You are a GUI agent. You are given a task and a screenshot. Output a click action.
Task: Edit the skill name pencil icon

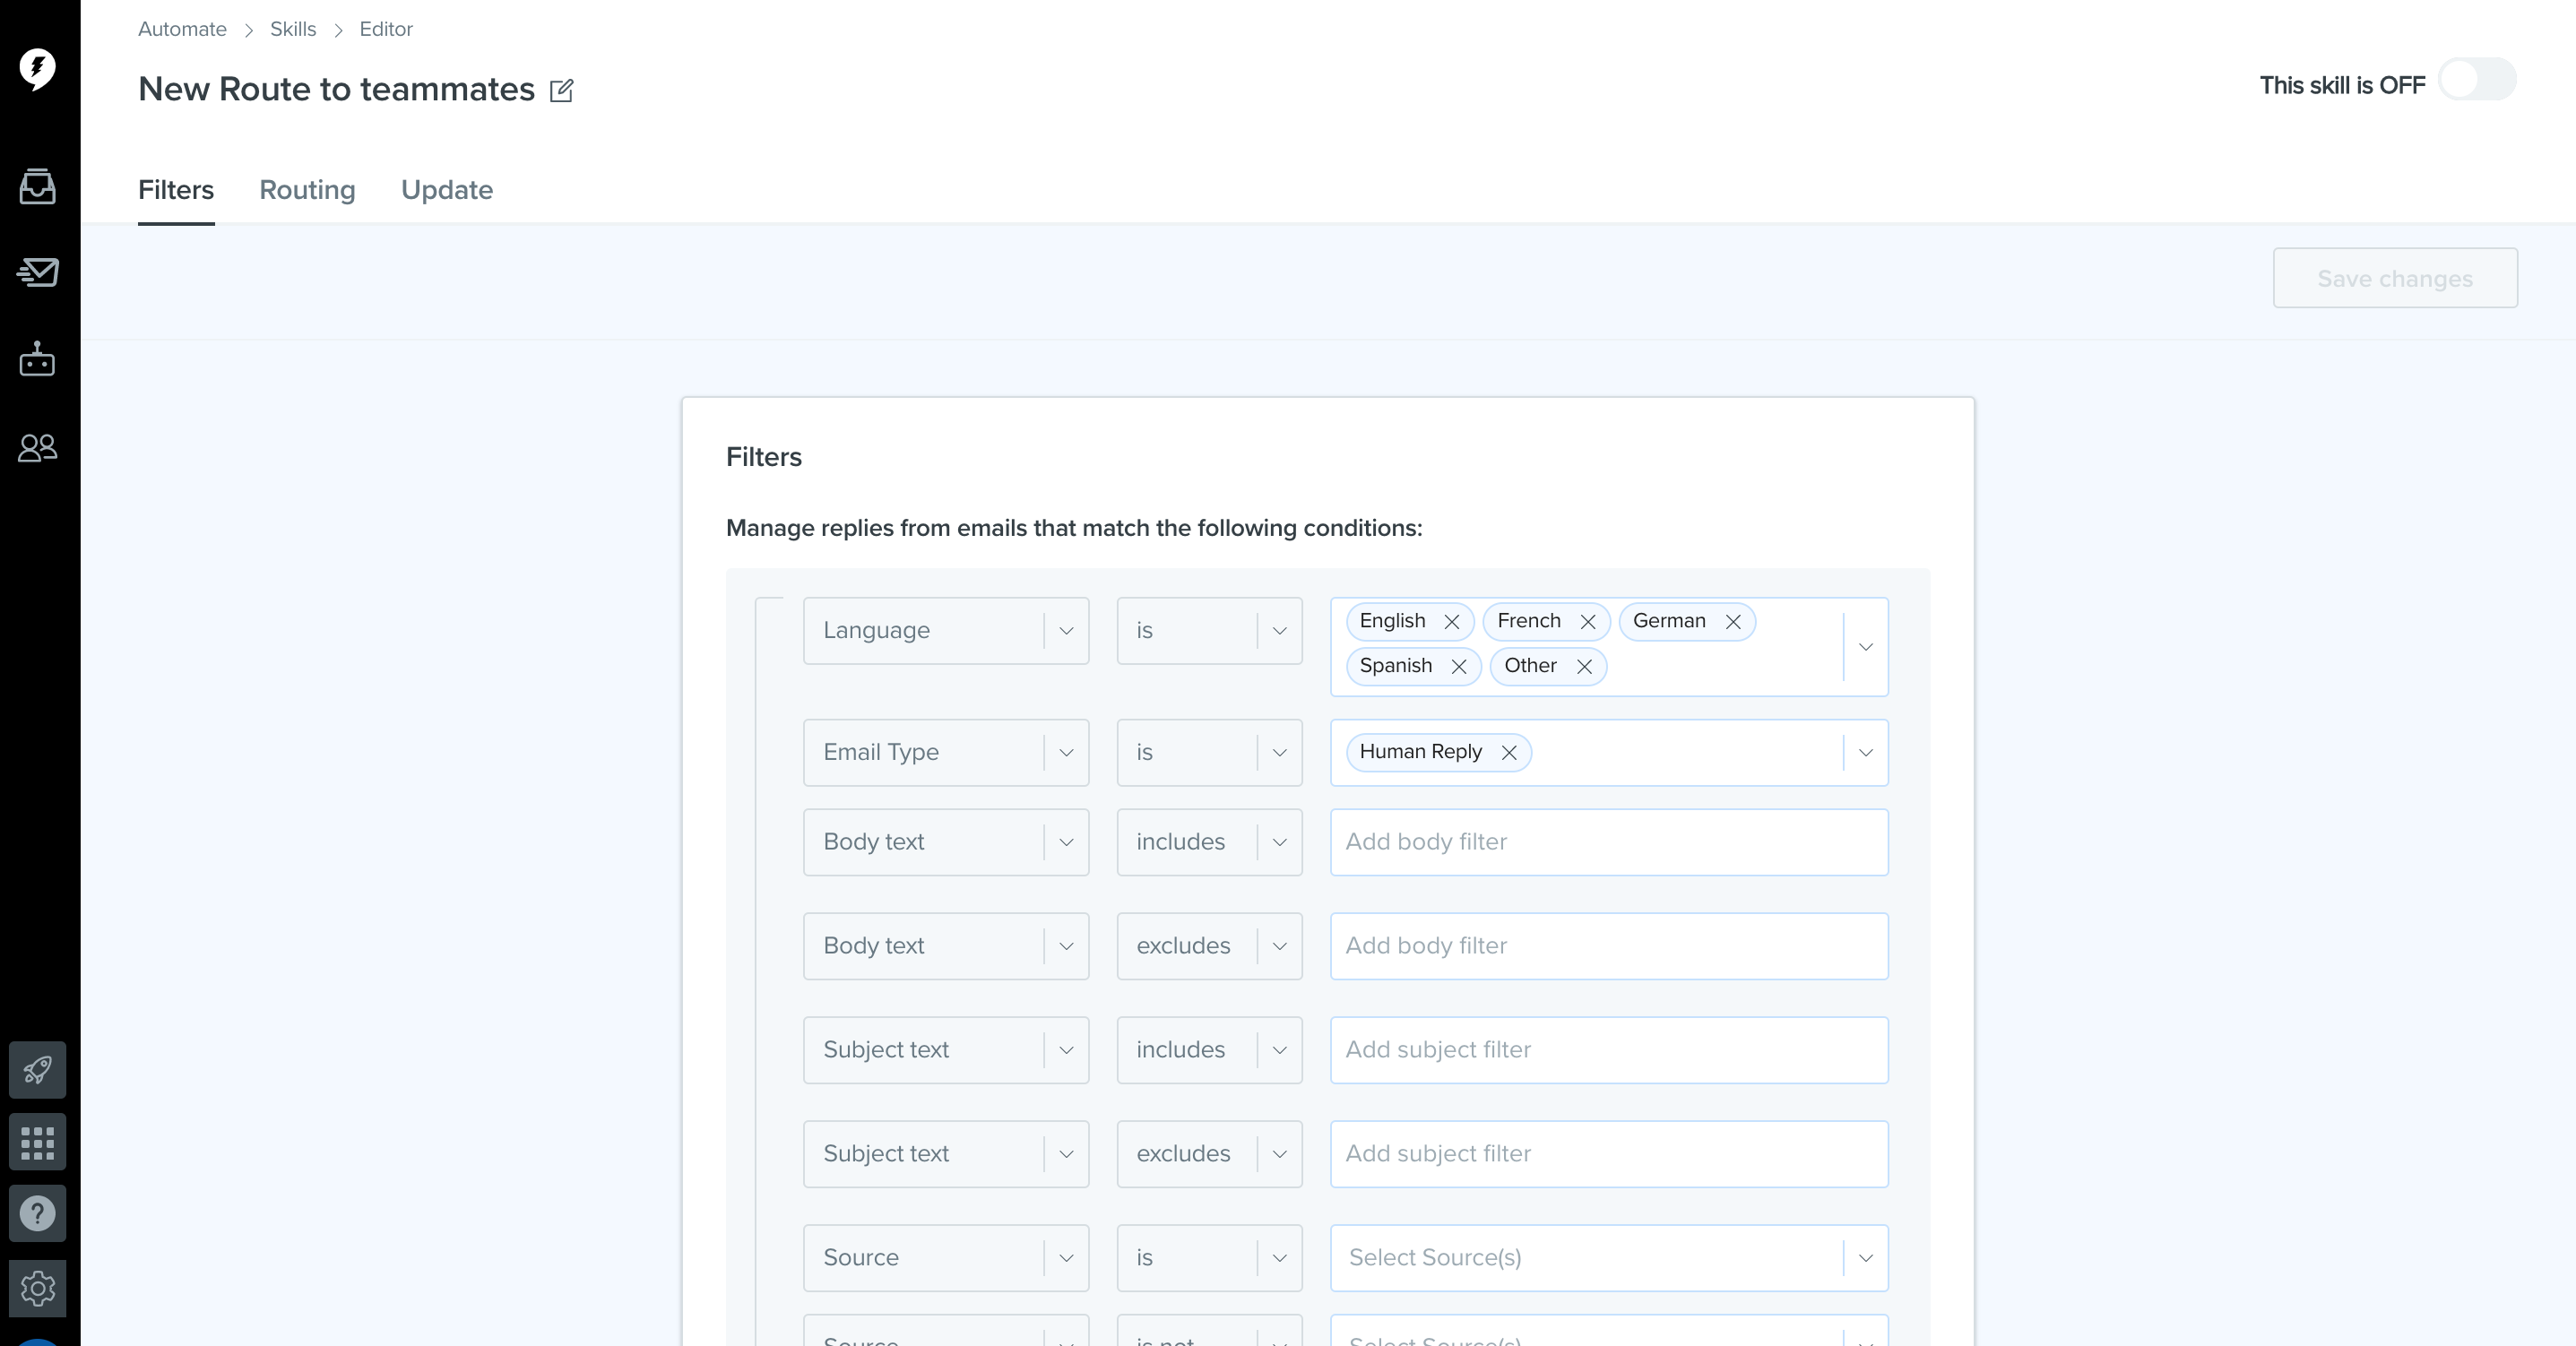[x=562, y=90]
